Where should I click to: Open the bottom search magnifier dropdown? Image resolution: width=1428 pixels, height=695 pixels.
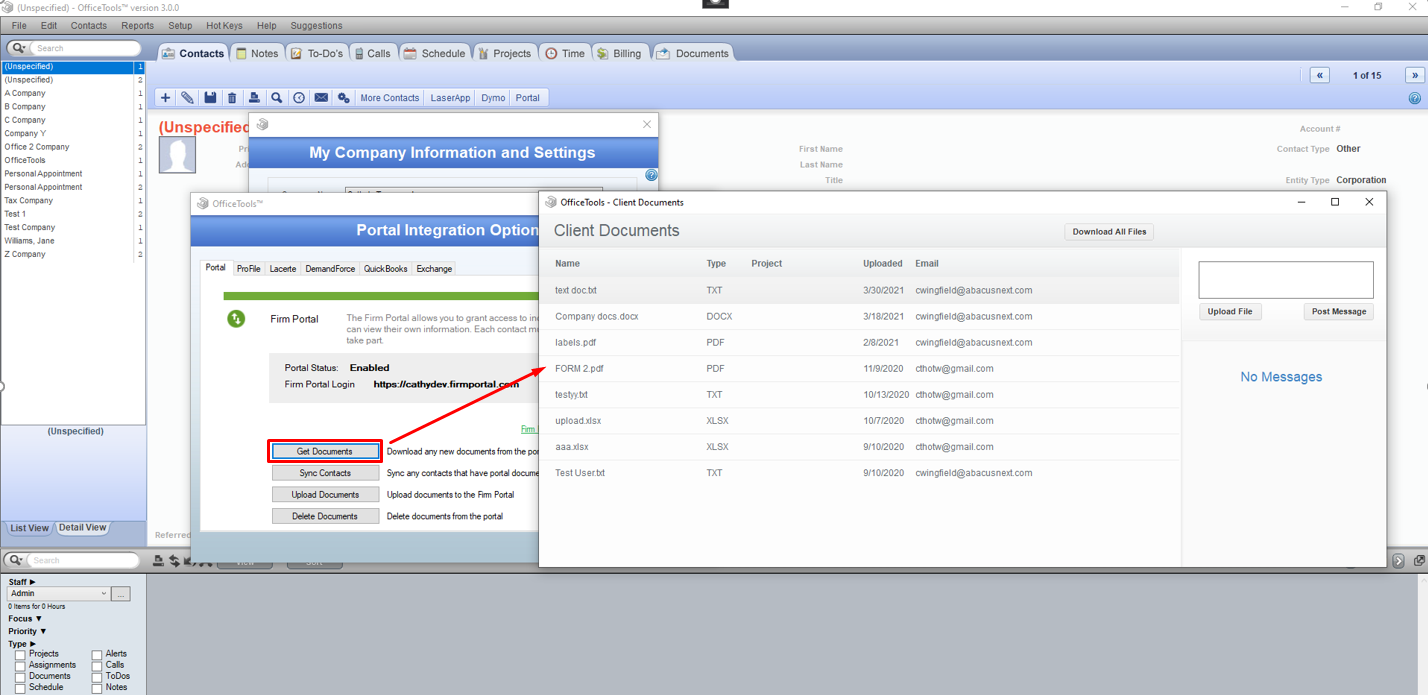pyautogui.click(x=16, y=560)
